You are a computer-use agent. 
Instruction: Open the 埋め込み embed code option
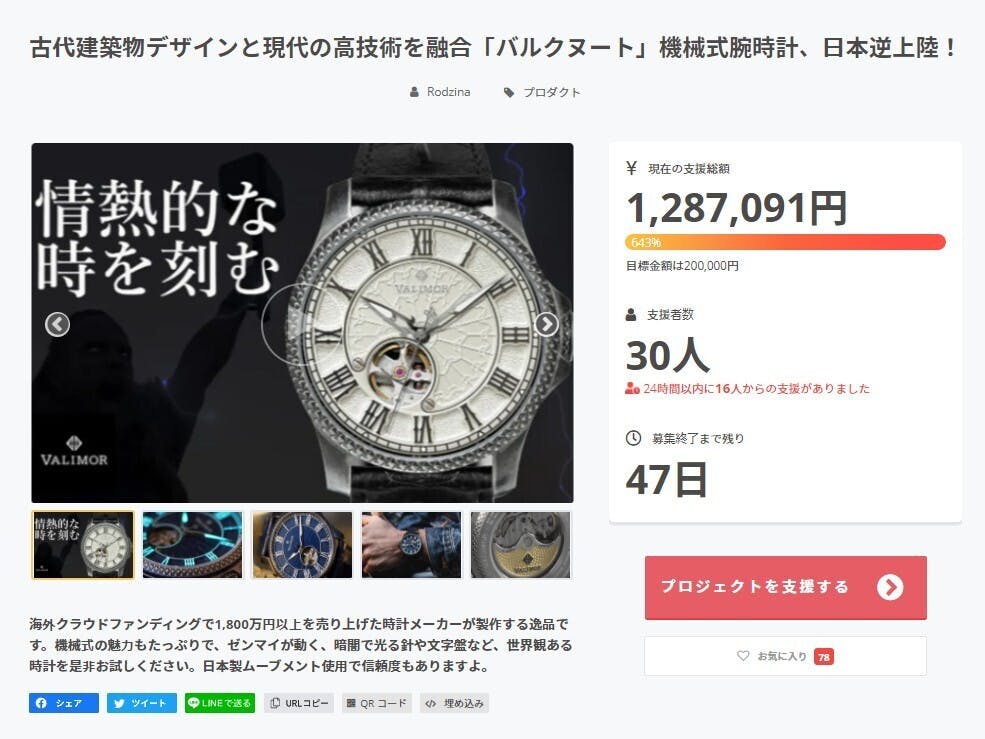point(455,703)
